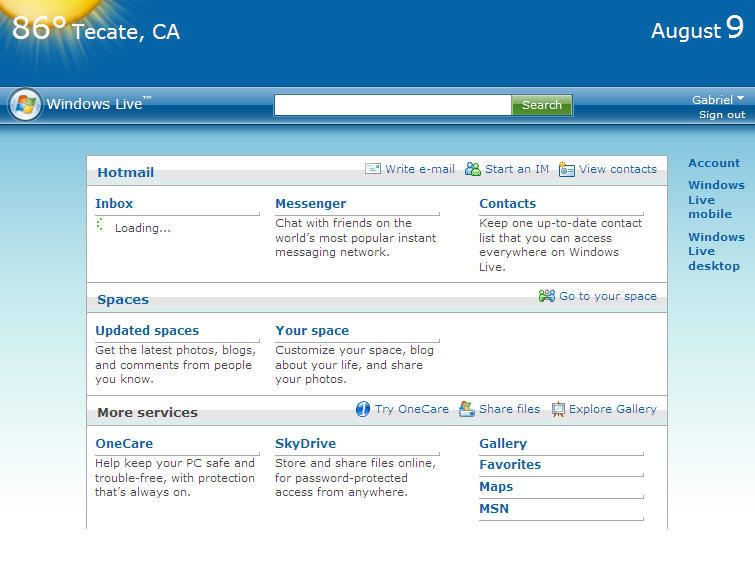Select the Maps link
755x564 pixels.
(496, 487)
